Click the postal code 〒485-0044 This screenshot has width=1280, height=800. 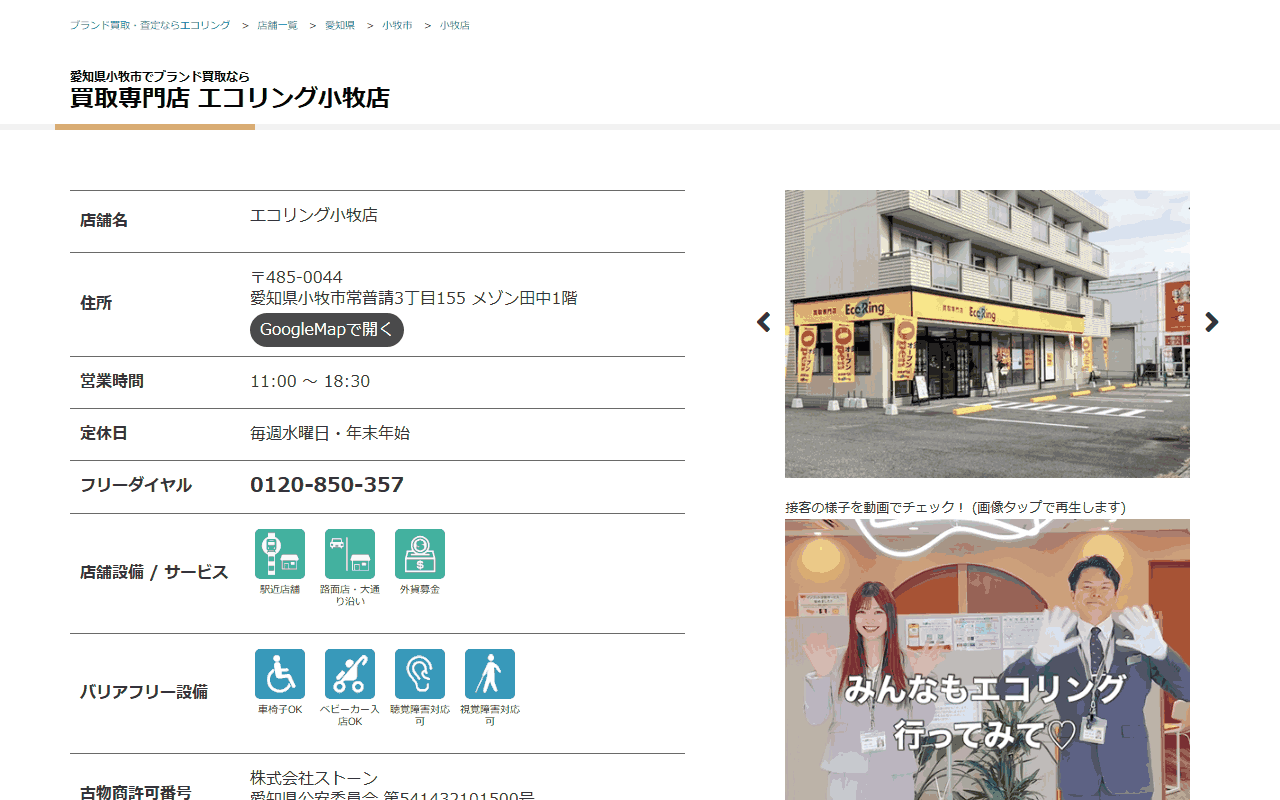296,277
